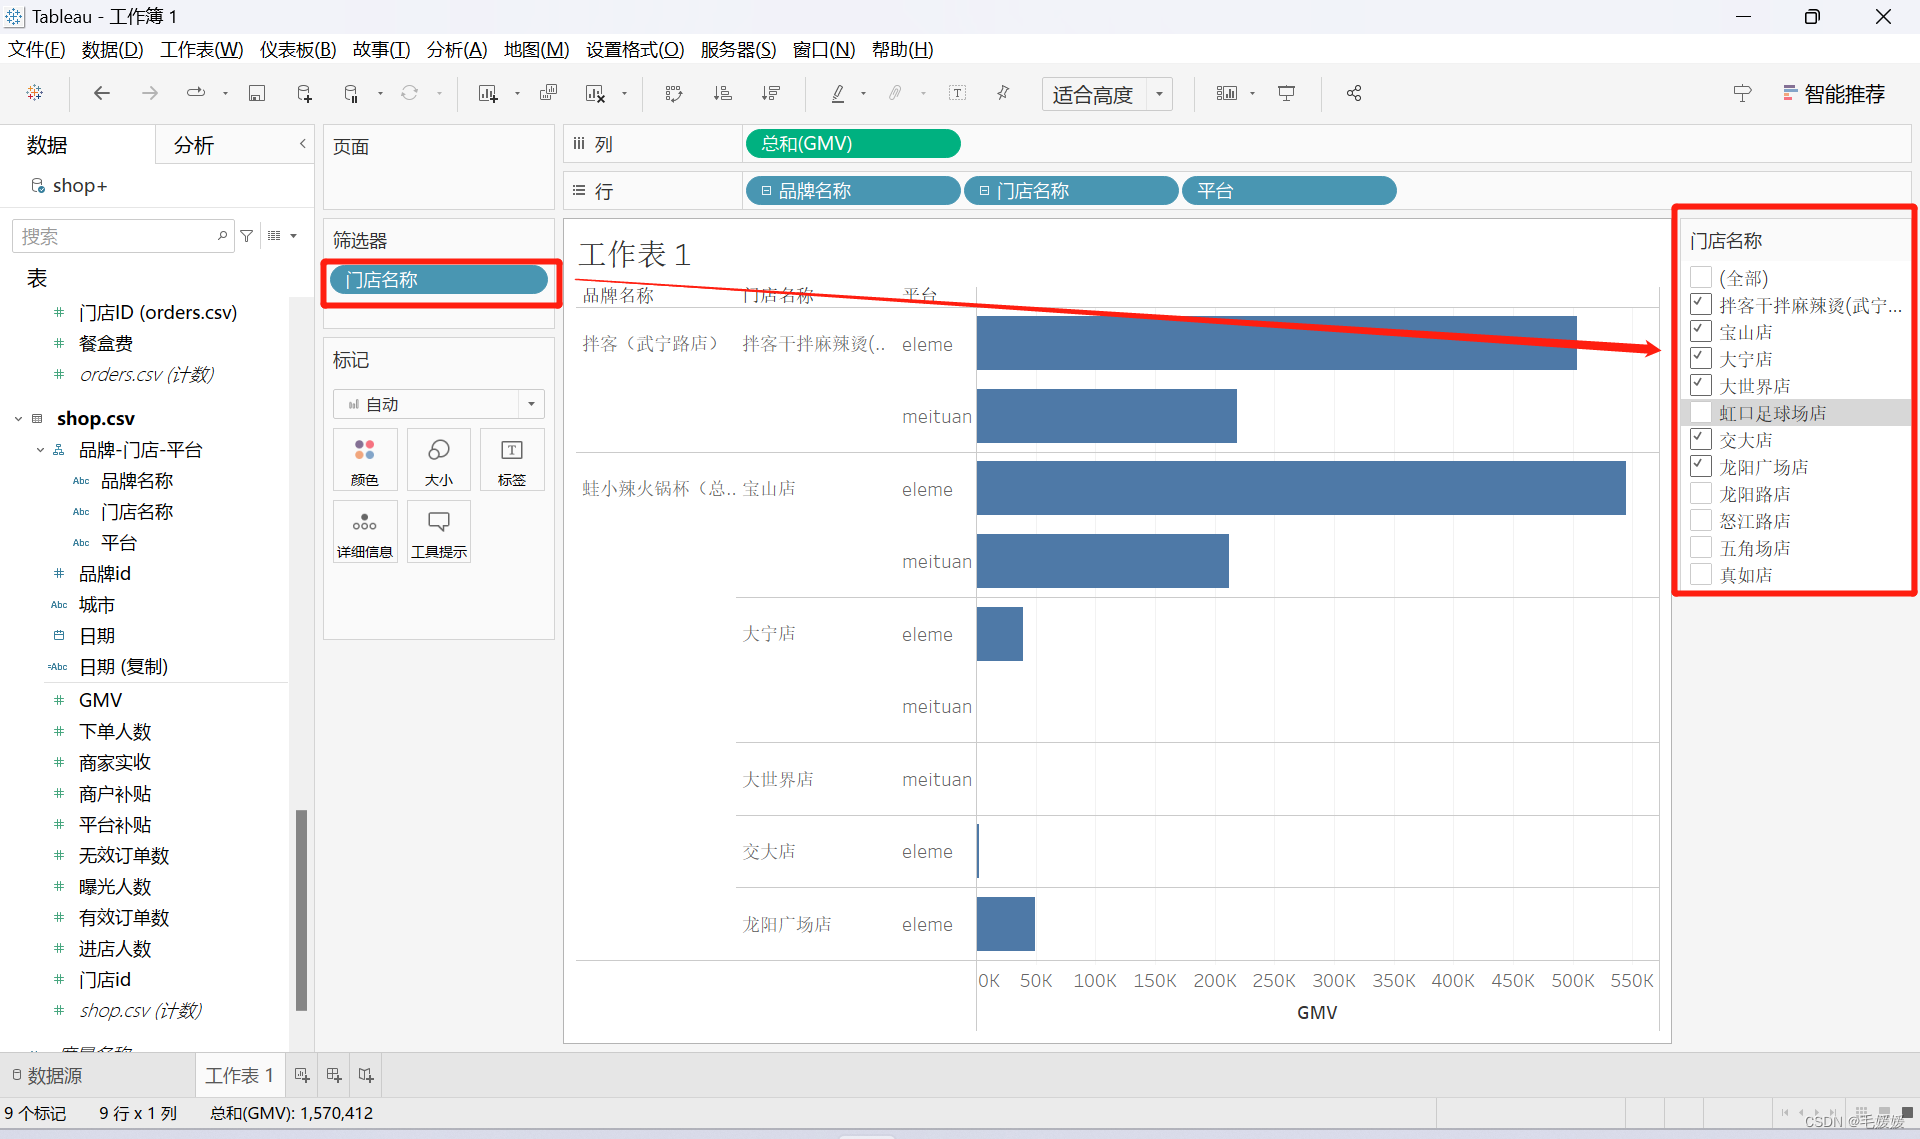Viewport: 1920px width, 1139px height.
Task: Click the undo back arrow
Action: [101, 93]
